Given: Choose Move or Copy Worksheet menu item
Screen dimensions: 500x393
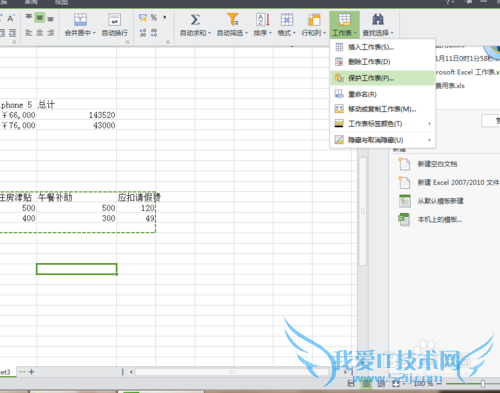Looking at the screenshot, I should click(383, 109).
